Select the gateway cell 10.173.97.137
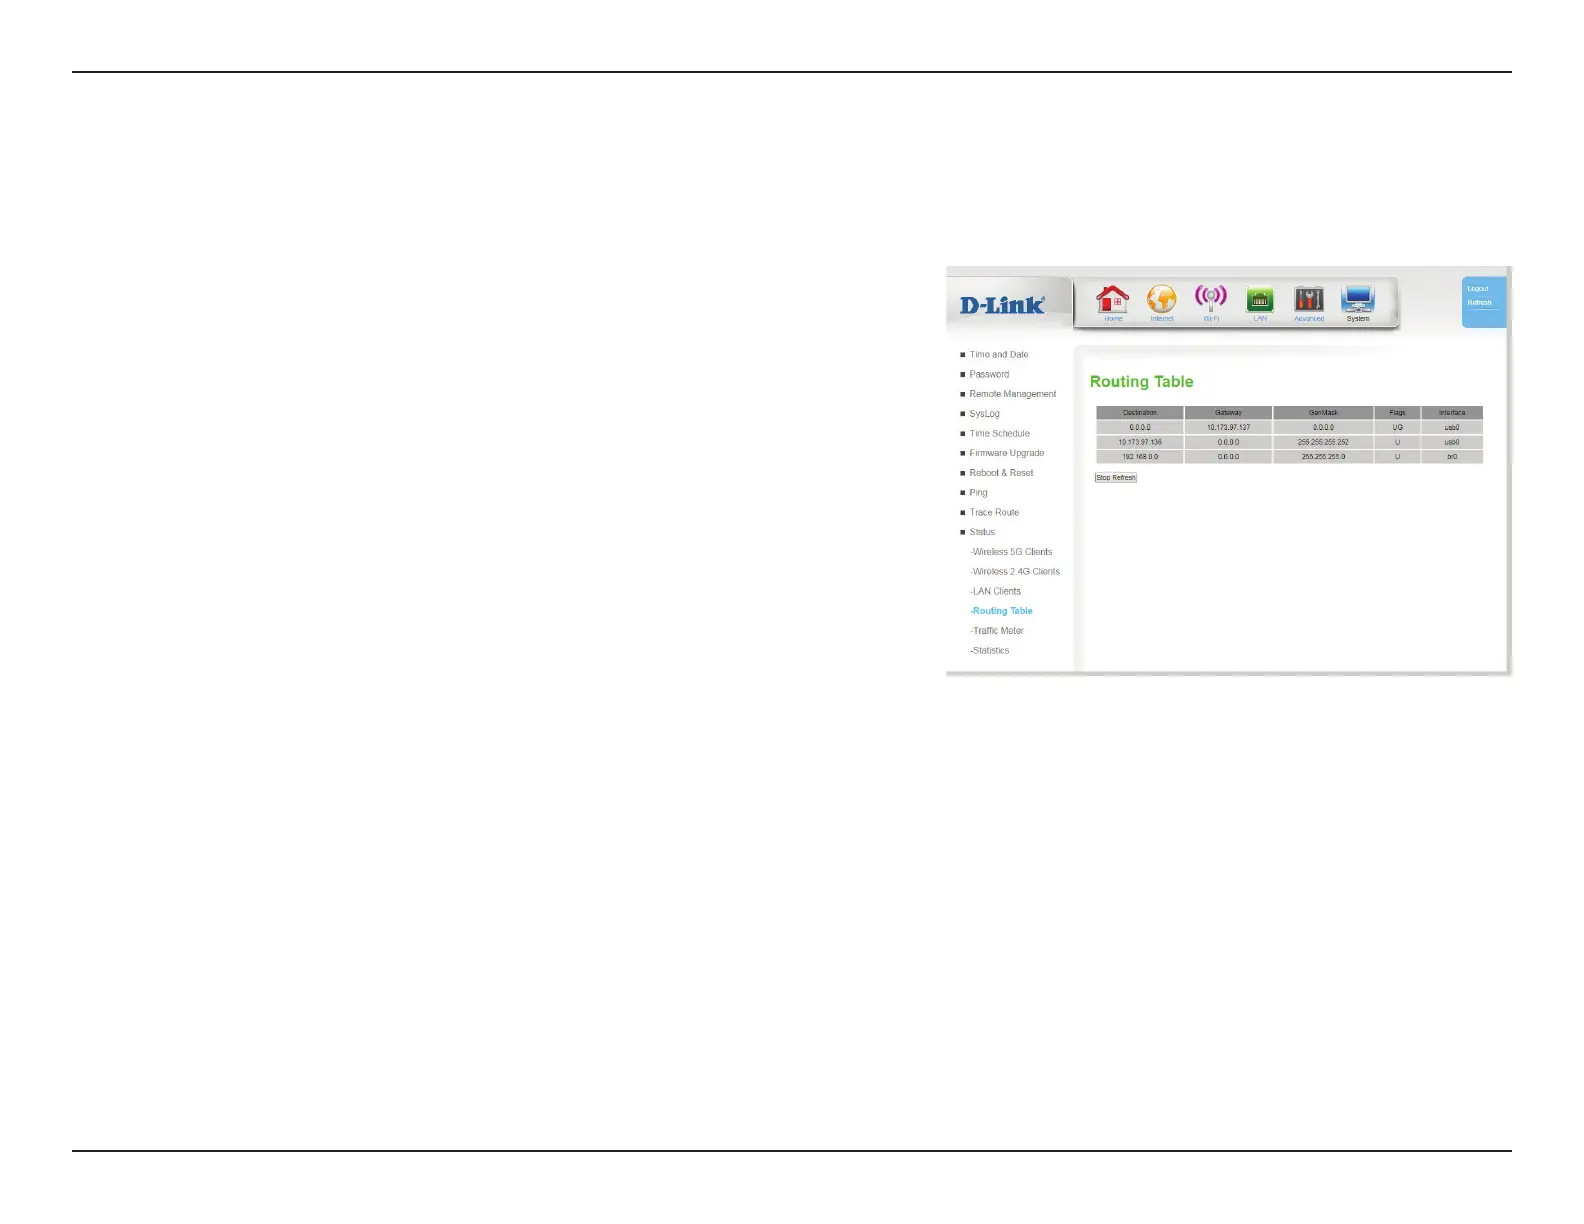 [1229, 427]
